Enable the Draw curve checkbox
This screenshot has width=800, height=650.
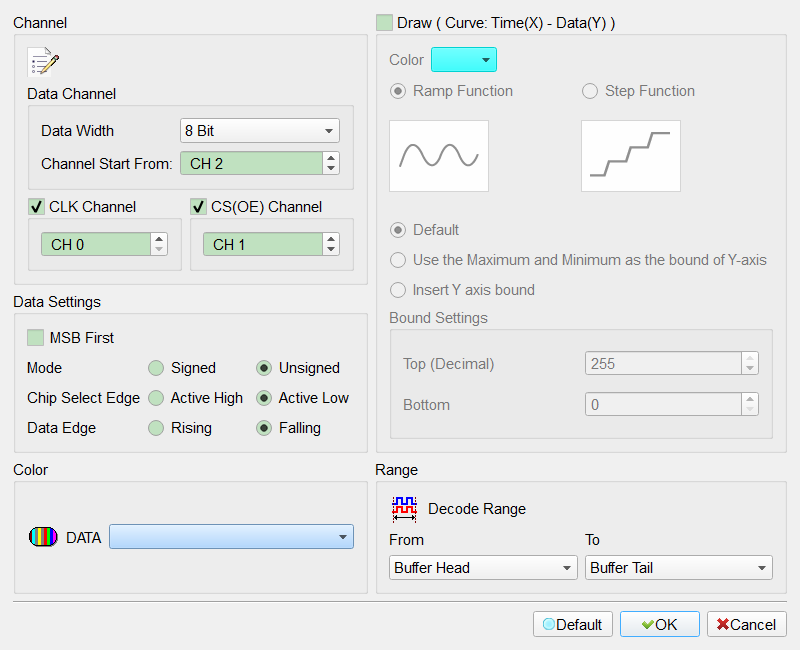384,23
